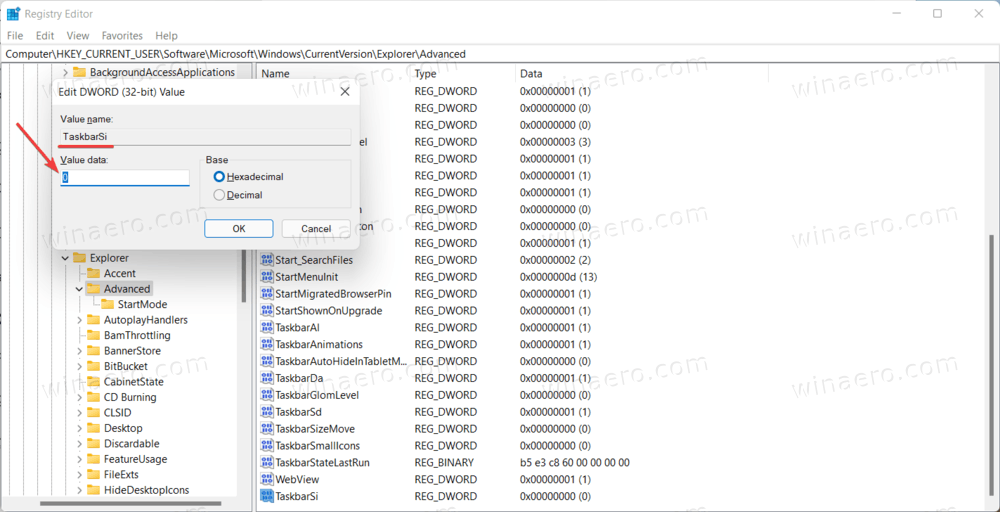Select the TaskbarSmallIcons value icon
Image resolution: width=1000 pixels, height=512 pixels.
(267, 446)
